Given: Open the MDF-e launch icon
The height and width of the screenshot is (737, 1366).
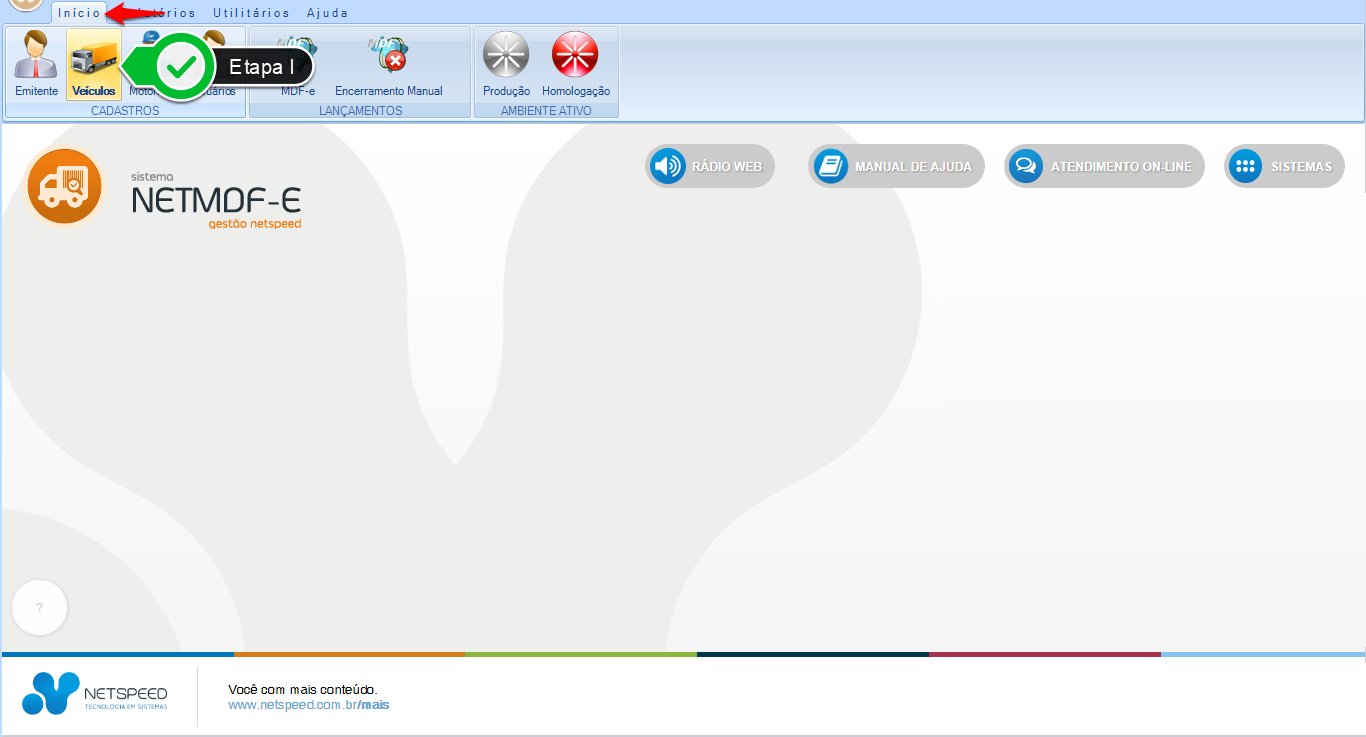Looking at the screenshot, I should 297,64.
